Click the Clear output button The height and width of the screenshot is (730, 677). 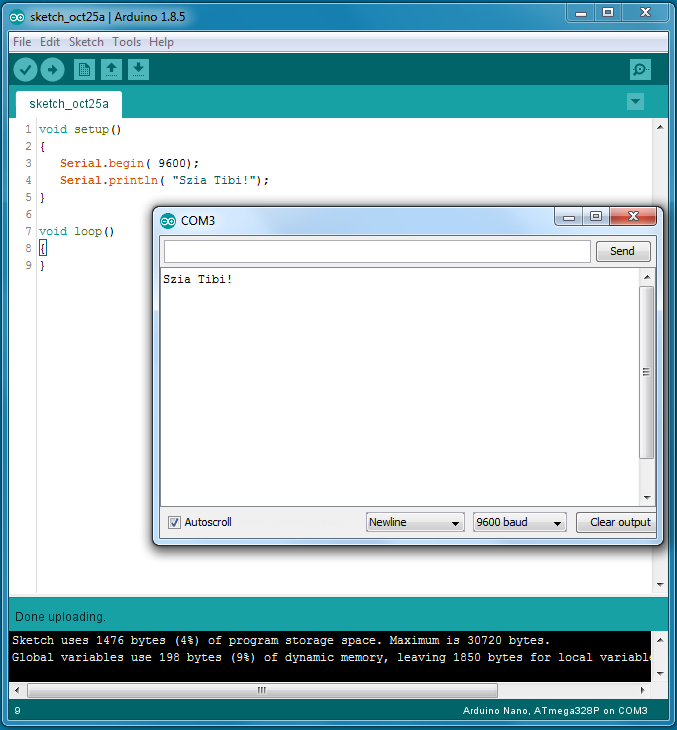[617, 522]
